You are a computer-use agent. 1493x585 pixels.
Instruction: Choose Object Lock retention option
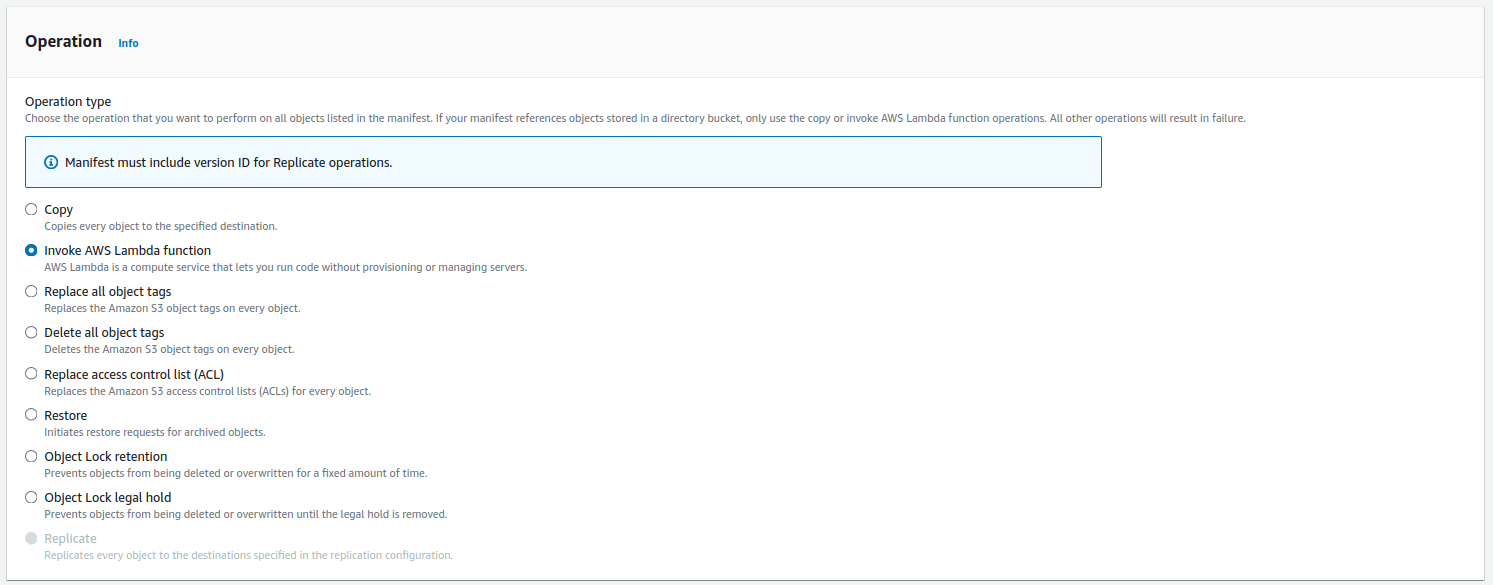[x=31, y=455]
